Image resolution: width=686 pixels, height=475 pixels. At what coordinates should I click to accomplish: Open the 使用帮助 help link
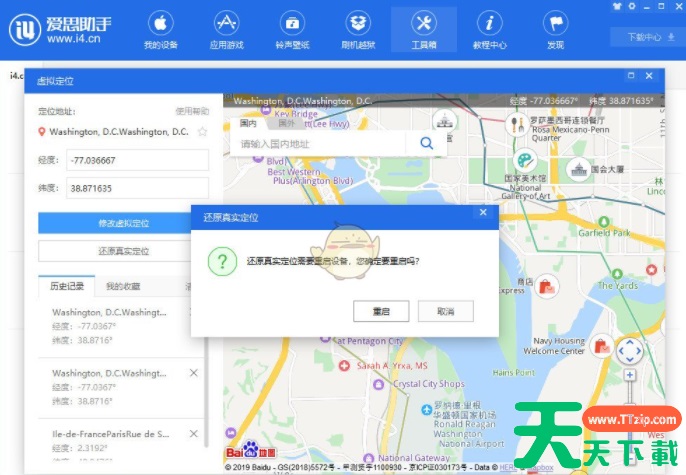pos(192,111)
